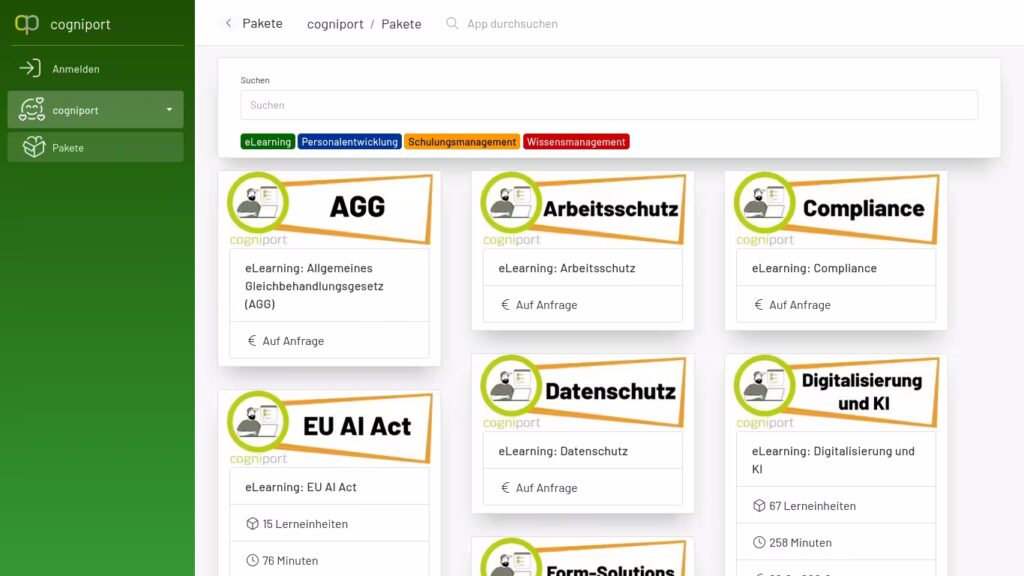Filter by the green eLearning tag
The height and width of the screenshot is (576, 1024).
(267, 142)
